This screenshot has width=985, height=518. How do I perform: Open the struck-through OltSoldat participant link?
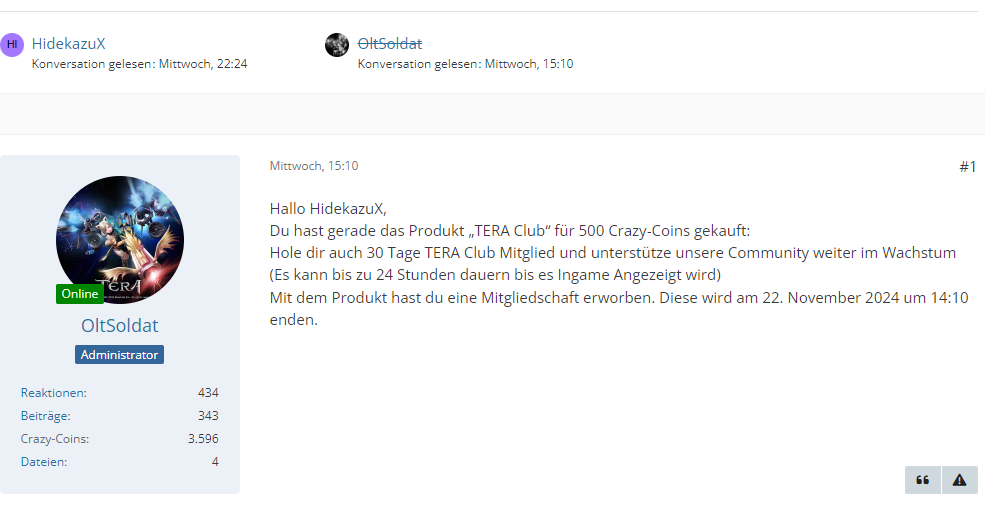click(389, 43)
